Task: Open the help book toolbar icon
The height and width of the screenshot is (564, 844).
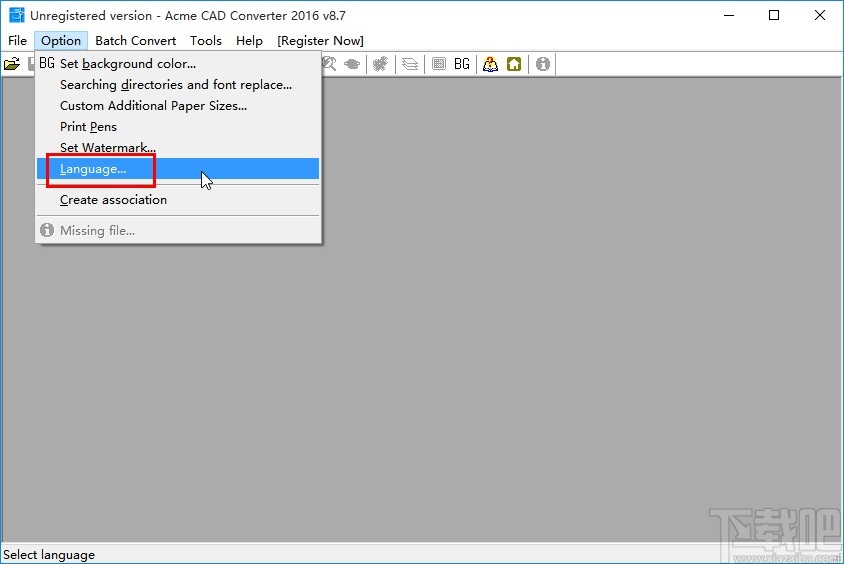Action: [x=490, y=64]
